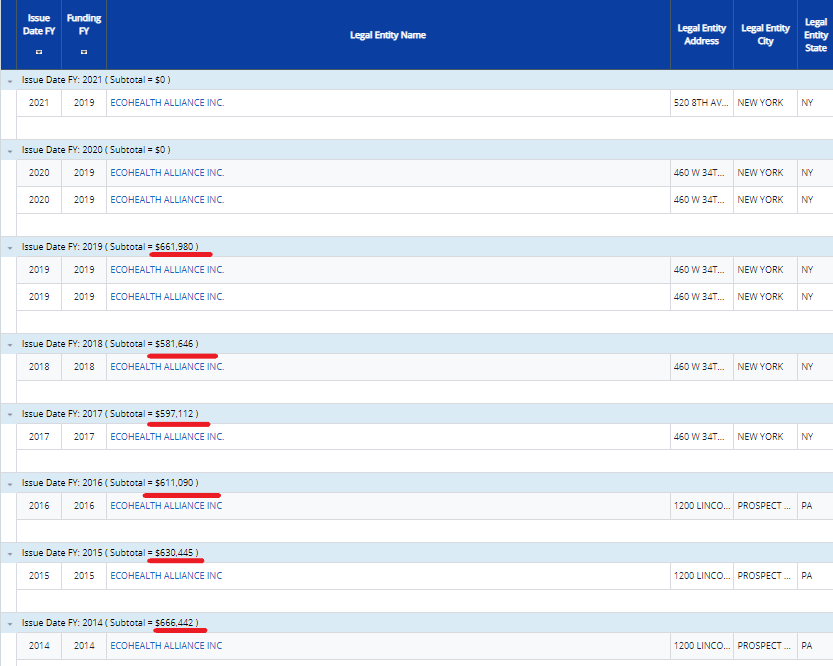Click the Funding FY header label
Screen dimensions: 833x666
pos(84,24)
